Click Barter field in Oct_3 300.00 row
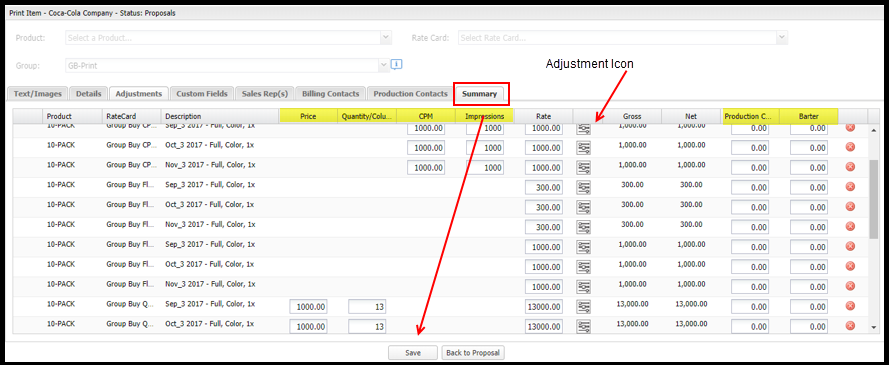 coord(809,207)
